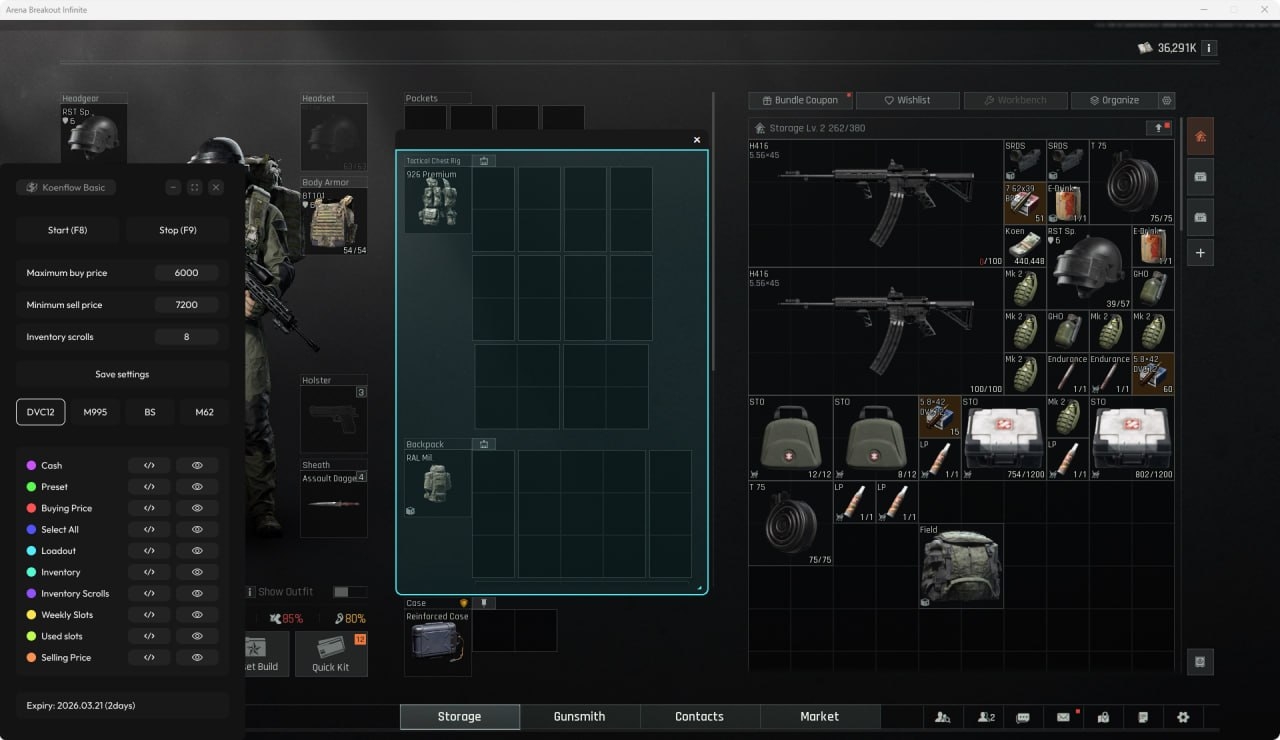Open the grid icon on Backpack header
The image size is (1280, 740).
pyautogui.click(x=484, y=443)
